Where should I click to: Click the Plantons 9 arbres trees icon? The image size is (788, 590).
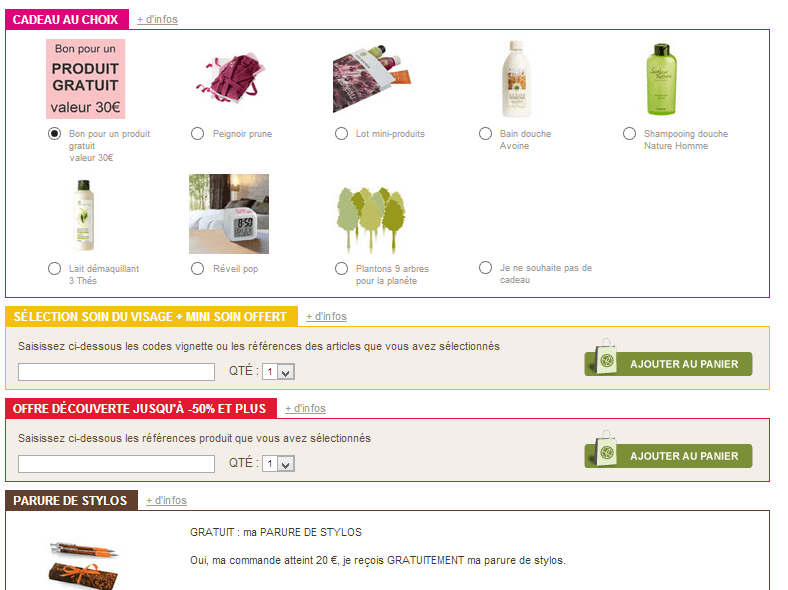click(371, 220)
